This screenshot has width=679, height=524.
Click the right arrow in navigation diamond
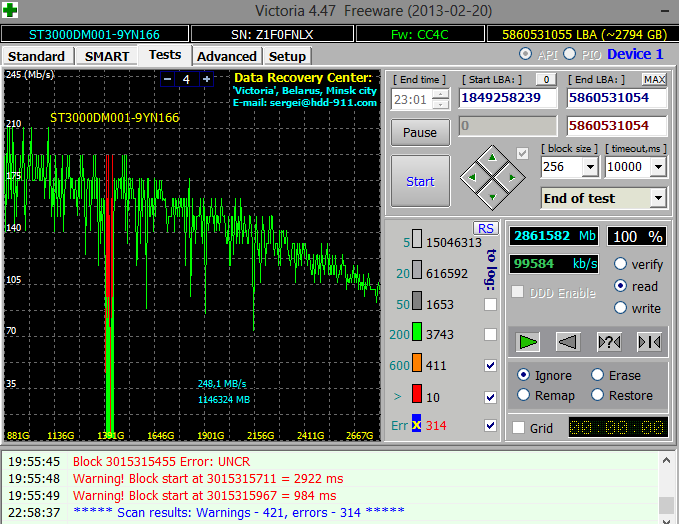[512, 178]
